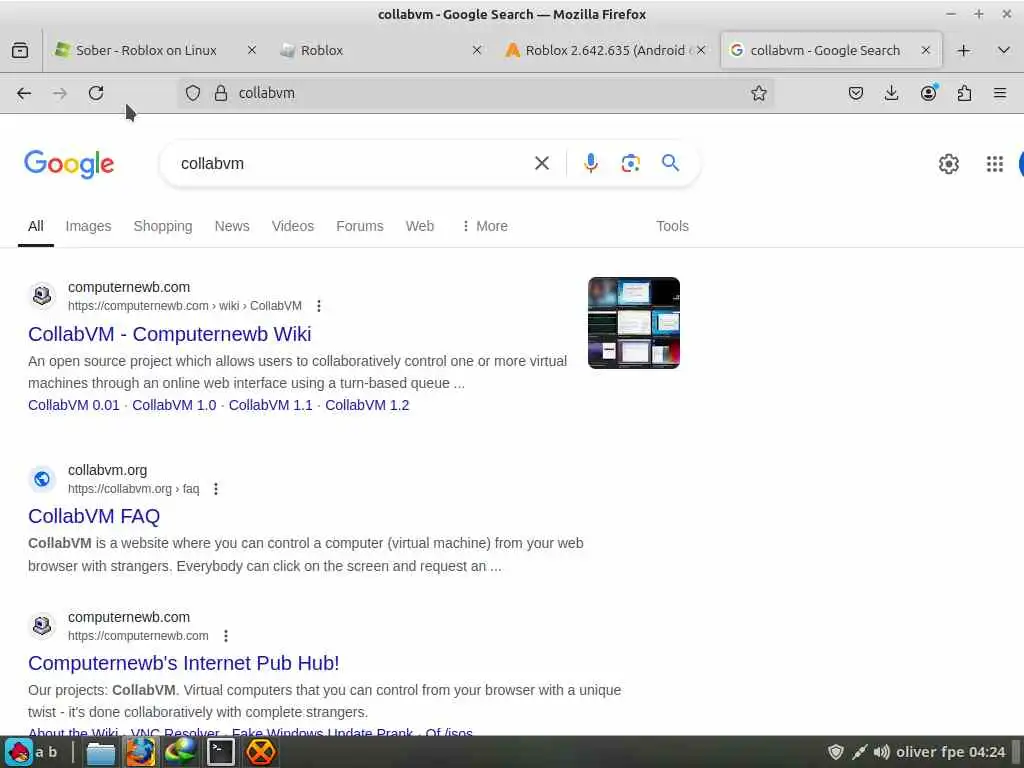Select the Web search filter
Image resolution: width=1024 pixels, height=768 pixels.
point(419,226)
